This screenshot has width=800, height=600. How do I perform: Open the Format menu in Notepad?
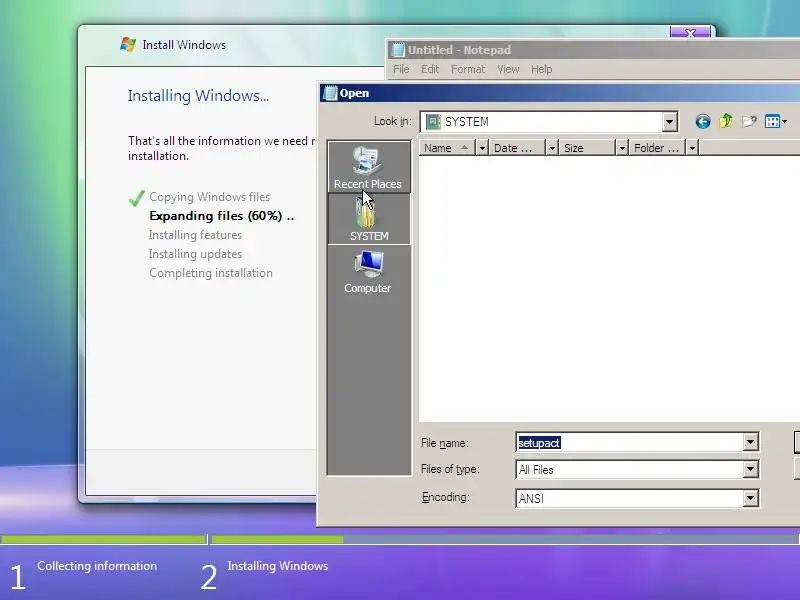click(x=468, y=69)
